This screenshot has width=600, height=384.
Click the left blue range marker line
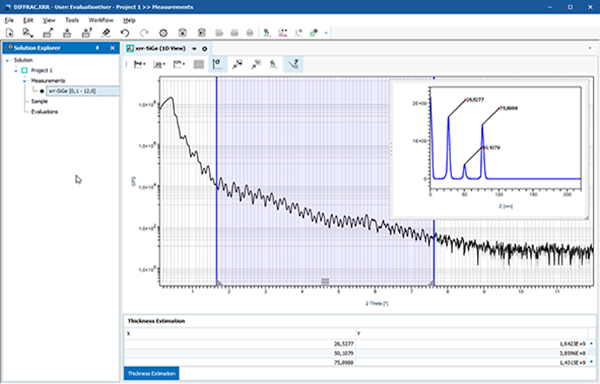point(217,181)
